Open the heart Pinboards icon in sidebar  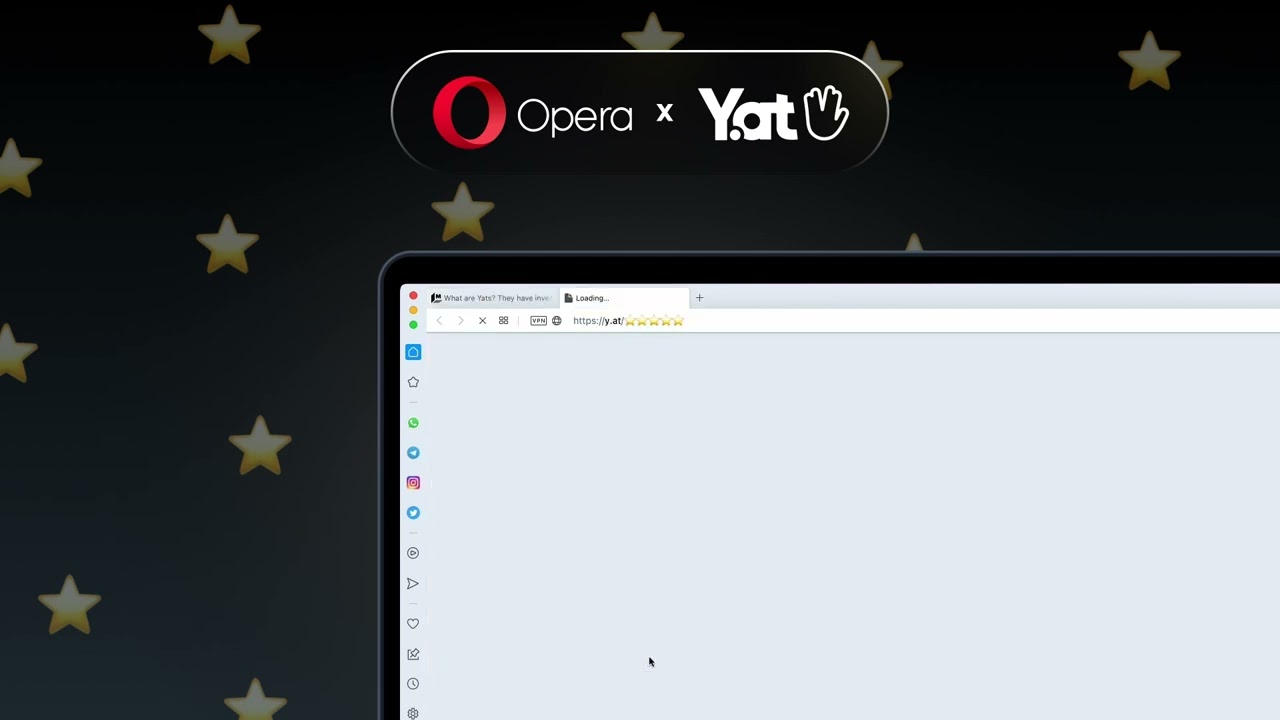pos(413,624)
